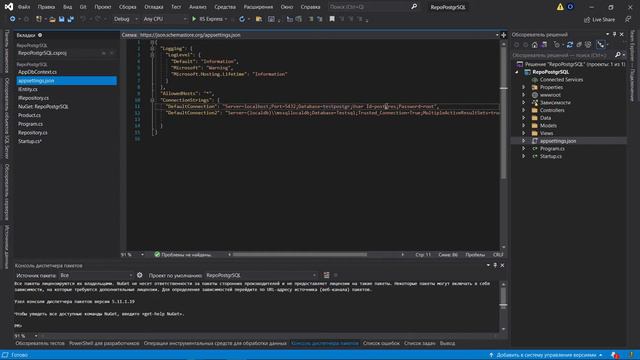Expand the Controllers folder
The image size is (640, 360).
click(x=524, y=110)
